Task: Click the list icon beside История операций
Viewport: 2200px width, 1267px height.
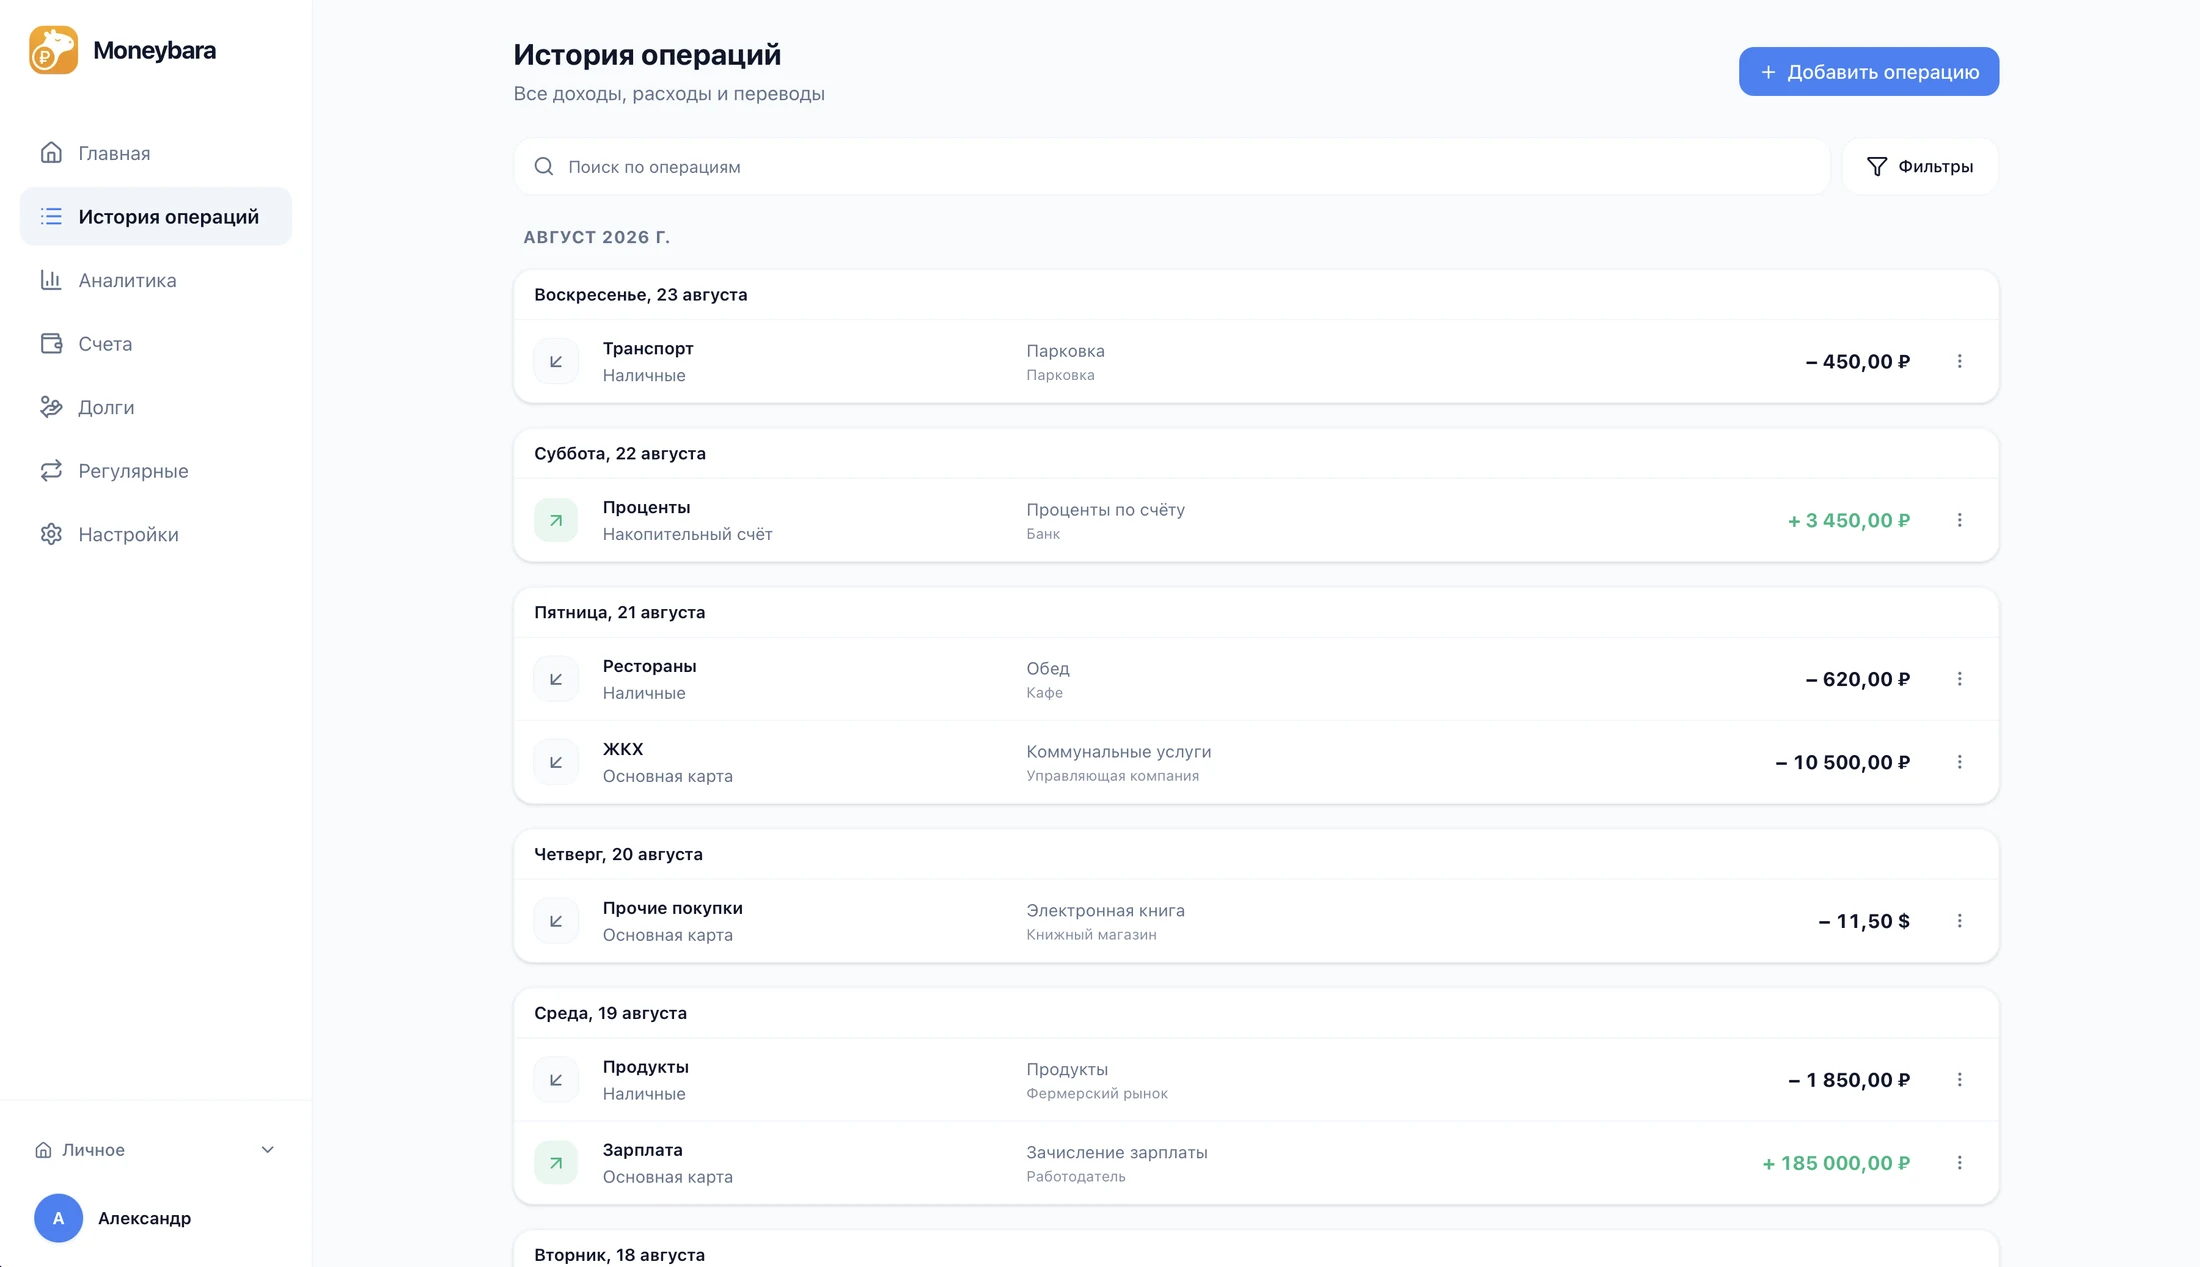Action: [51, 216]
